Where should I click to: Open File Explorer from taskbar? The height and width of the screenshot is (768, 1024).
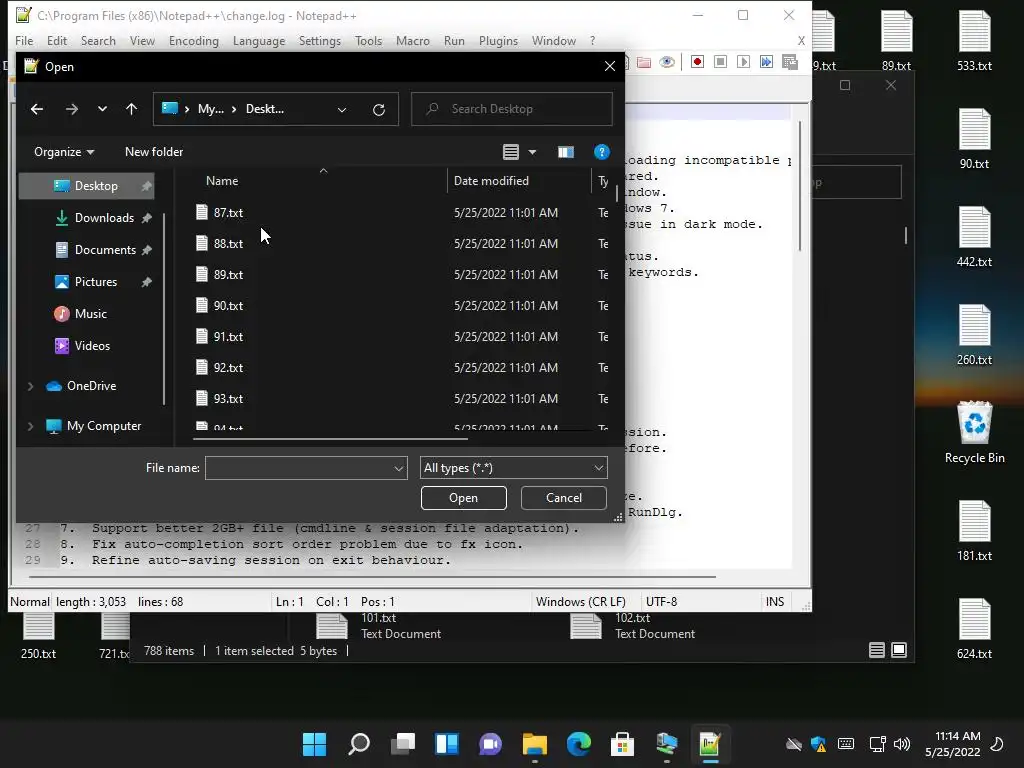pos(534,744)
